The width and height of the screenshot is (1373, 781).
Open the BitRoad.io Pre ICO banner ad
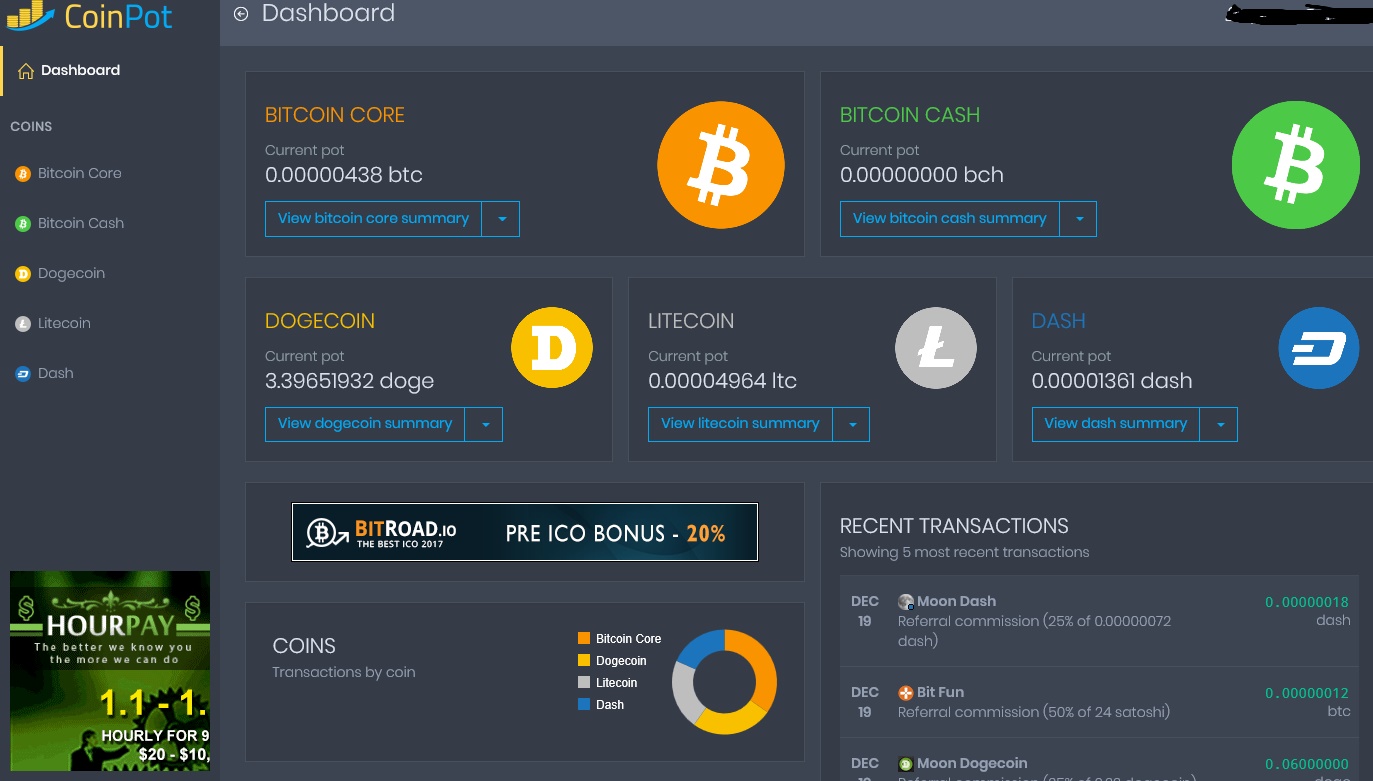tap(525, 532)
